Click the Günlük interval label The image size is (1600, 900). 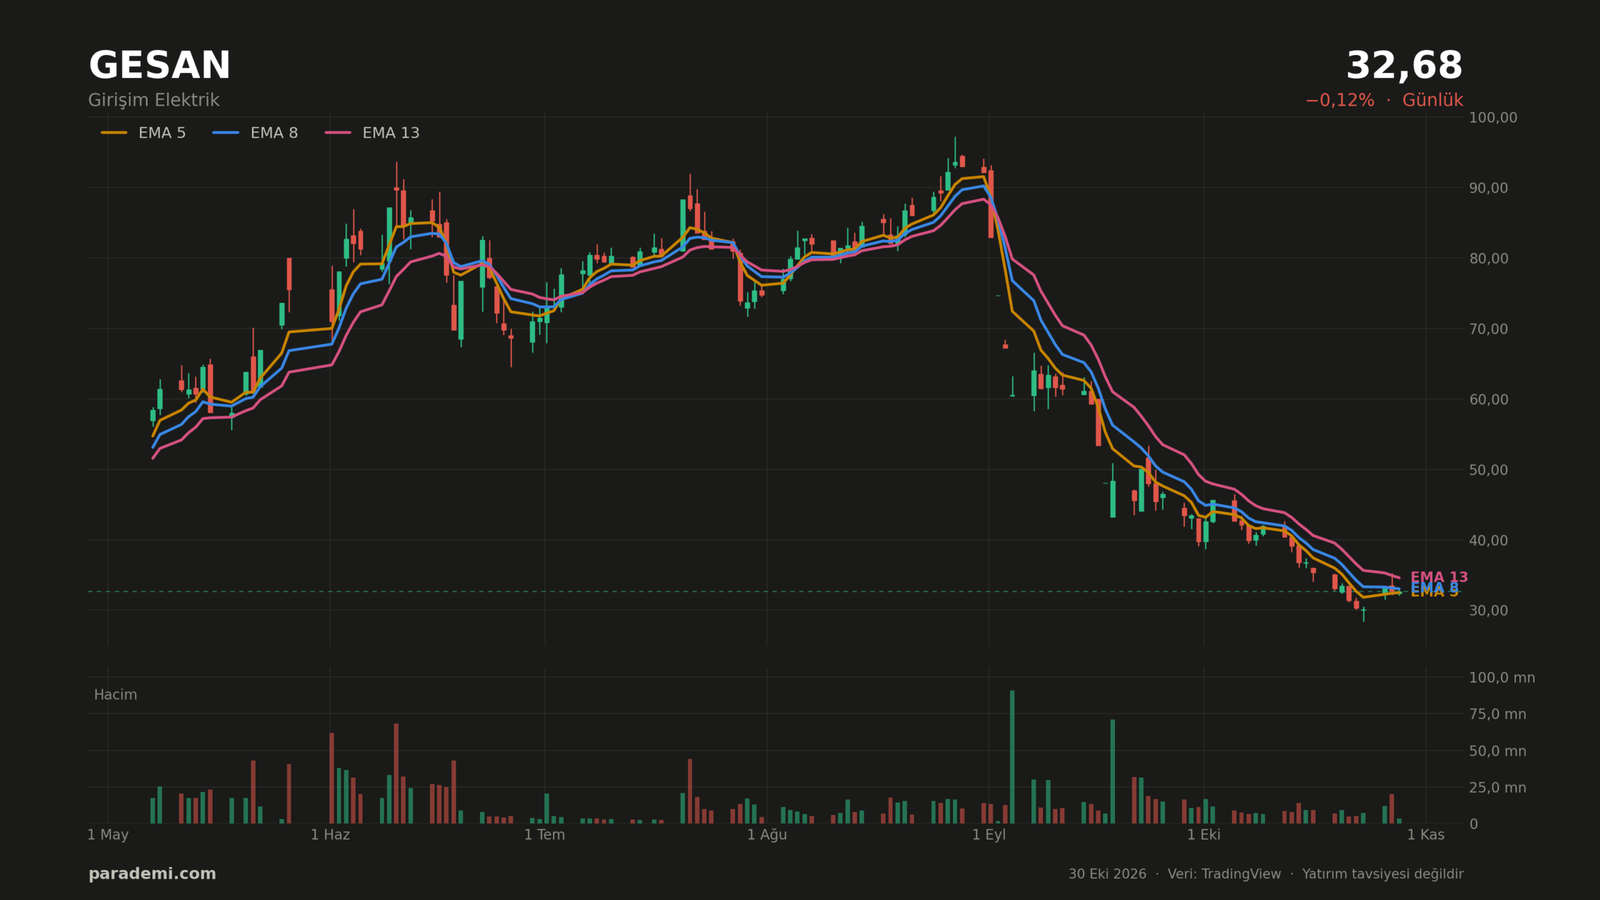click(1432, 100)
